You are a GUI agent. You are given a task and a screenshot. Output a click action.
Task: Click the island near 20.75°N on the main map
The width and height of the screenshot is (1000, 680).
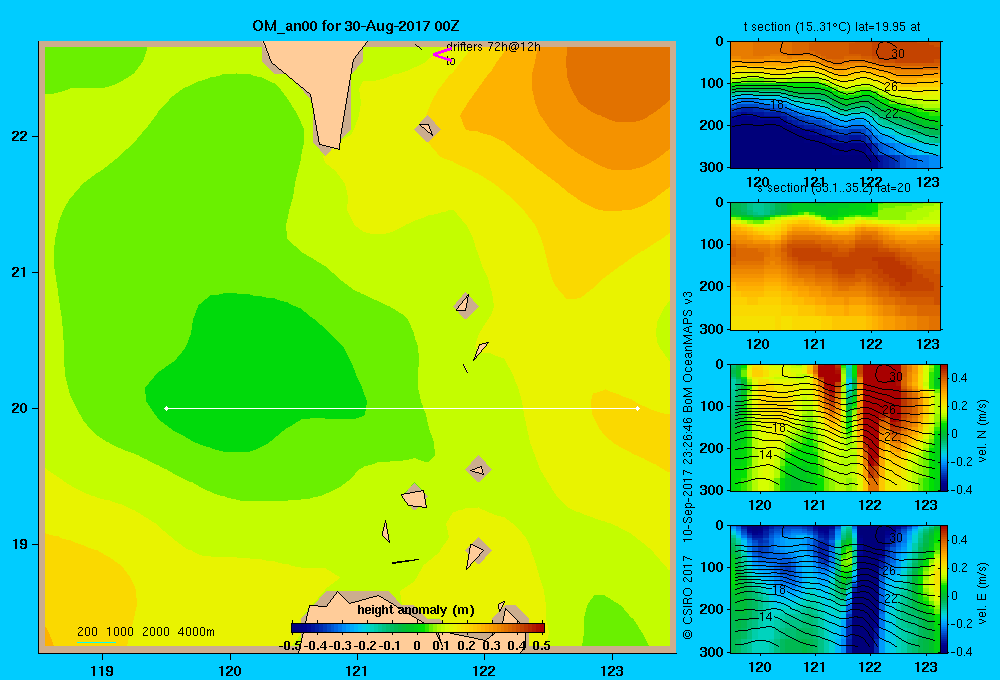coord(465,305)
